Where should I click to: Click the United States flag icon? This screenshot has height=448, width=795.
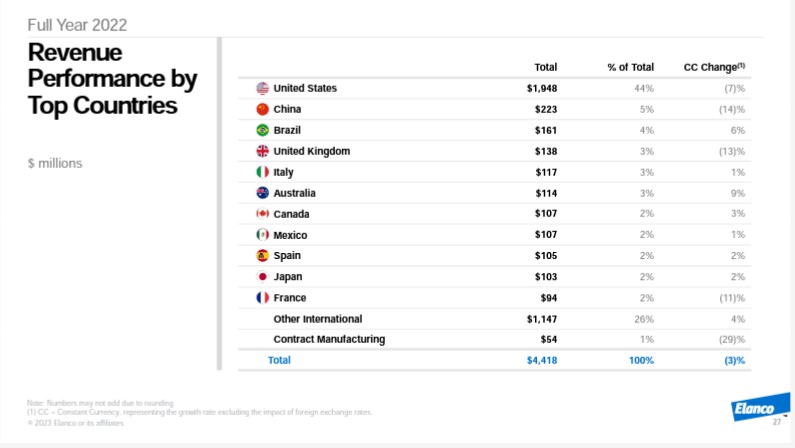pos(263,88)
